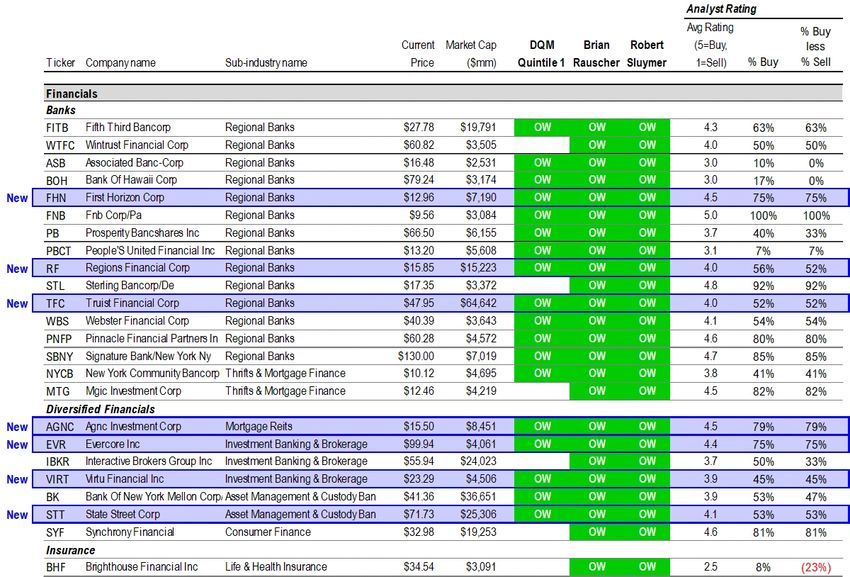Select the Diversified Financials group heading

[100, 409]
